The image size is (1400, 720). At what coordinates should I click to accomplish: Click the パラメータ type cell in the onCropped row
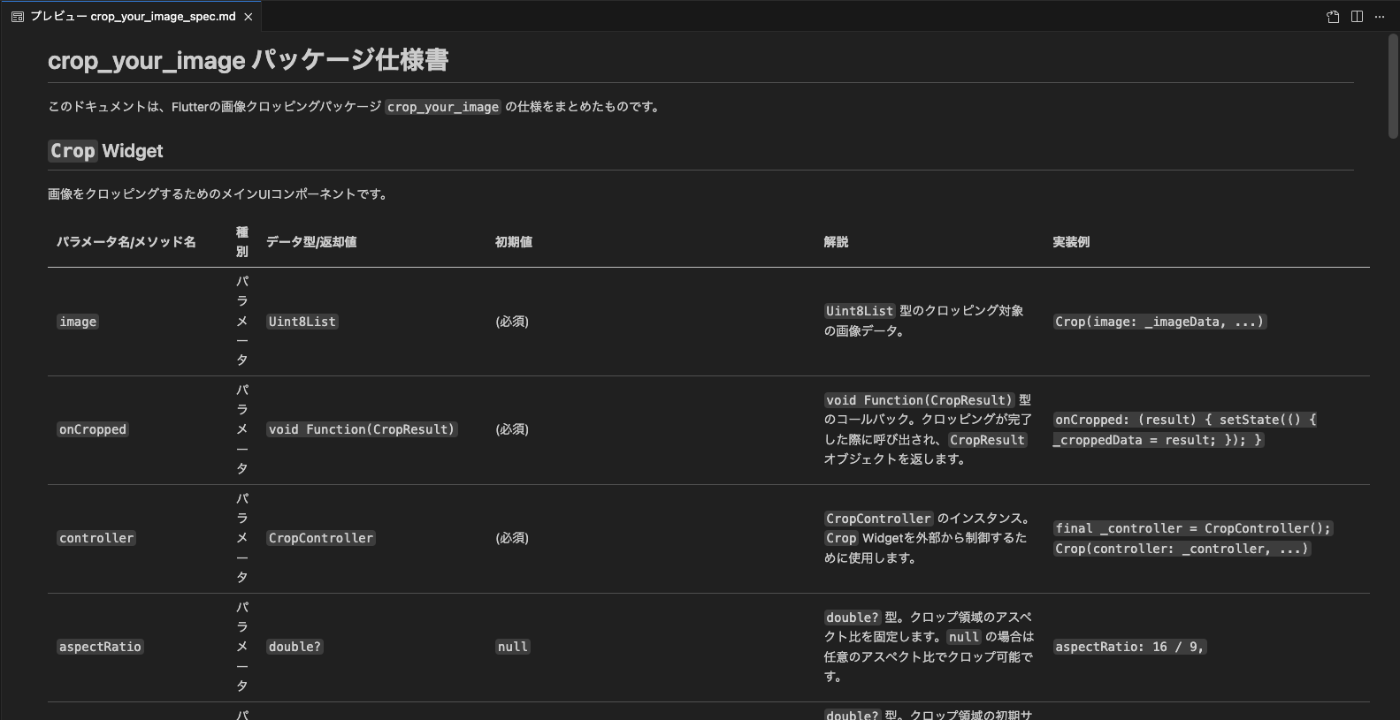pos(242,429)
